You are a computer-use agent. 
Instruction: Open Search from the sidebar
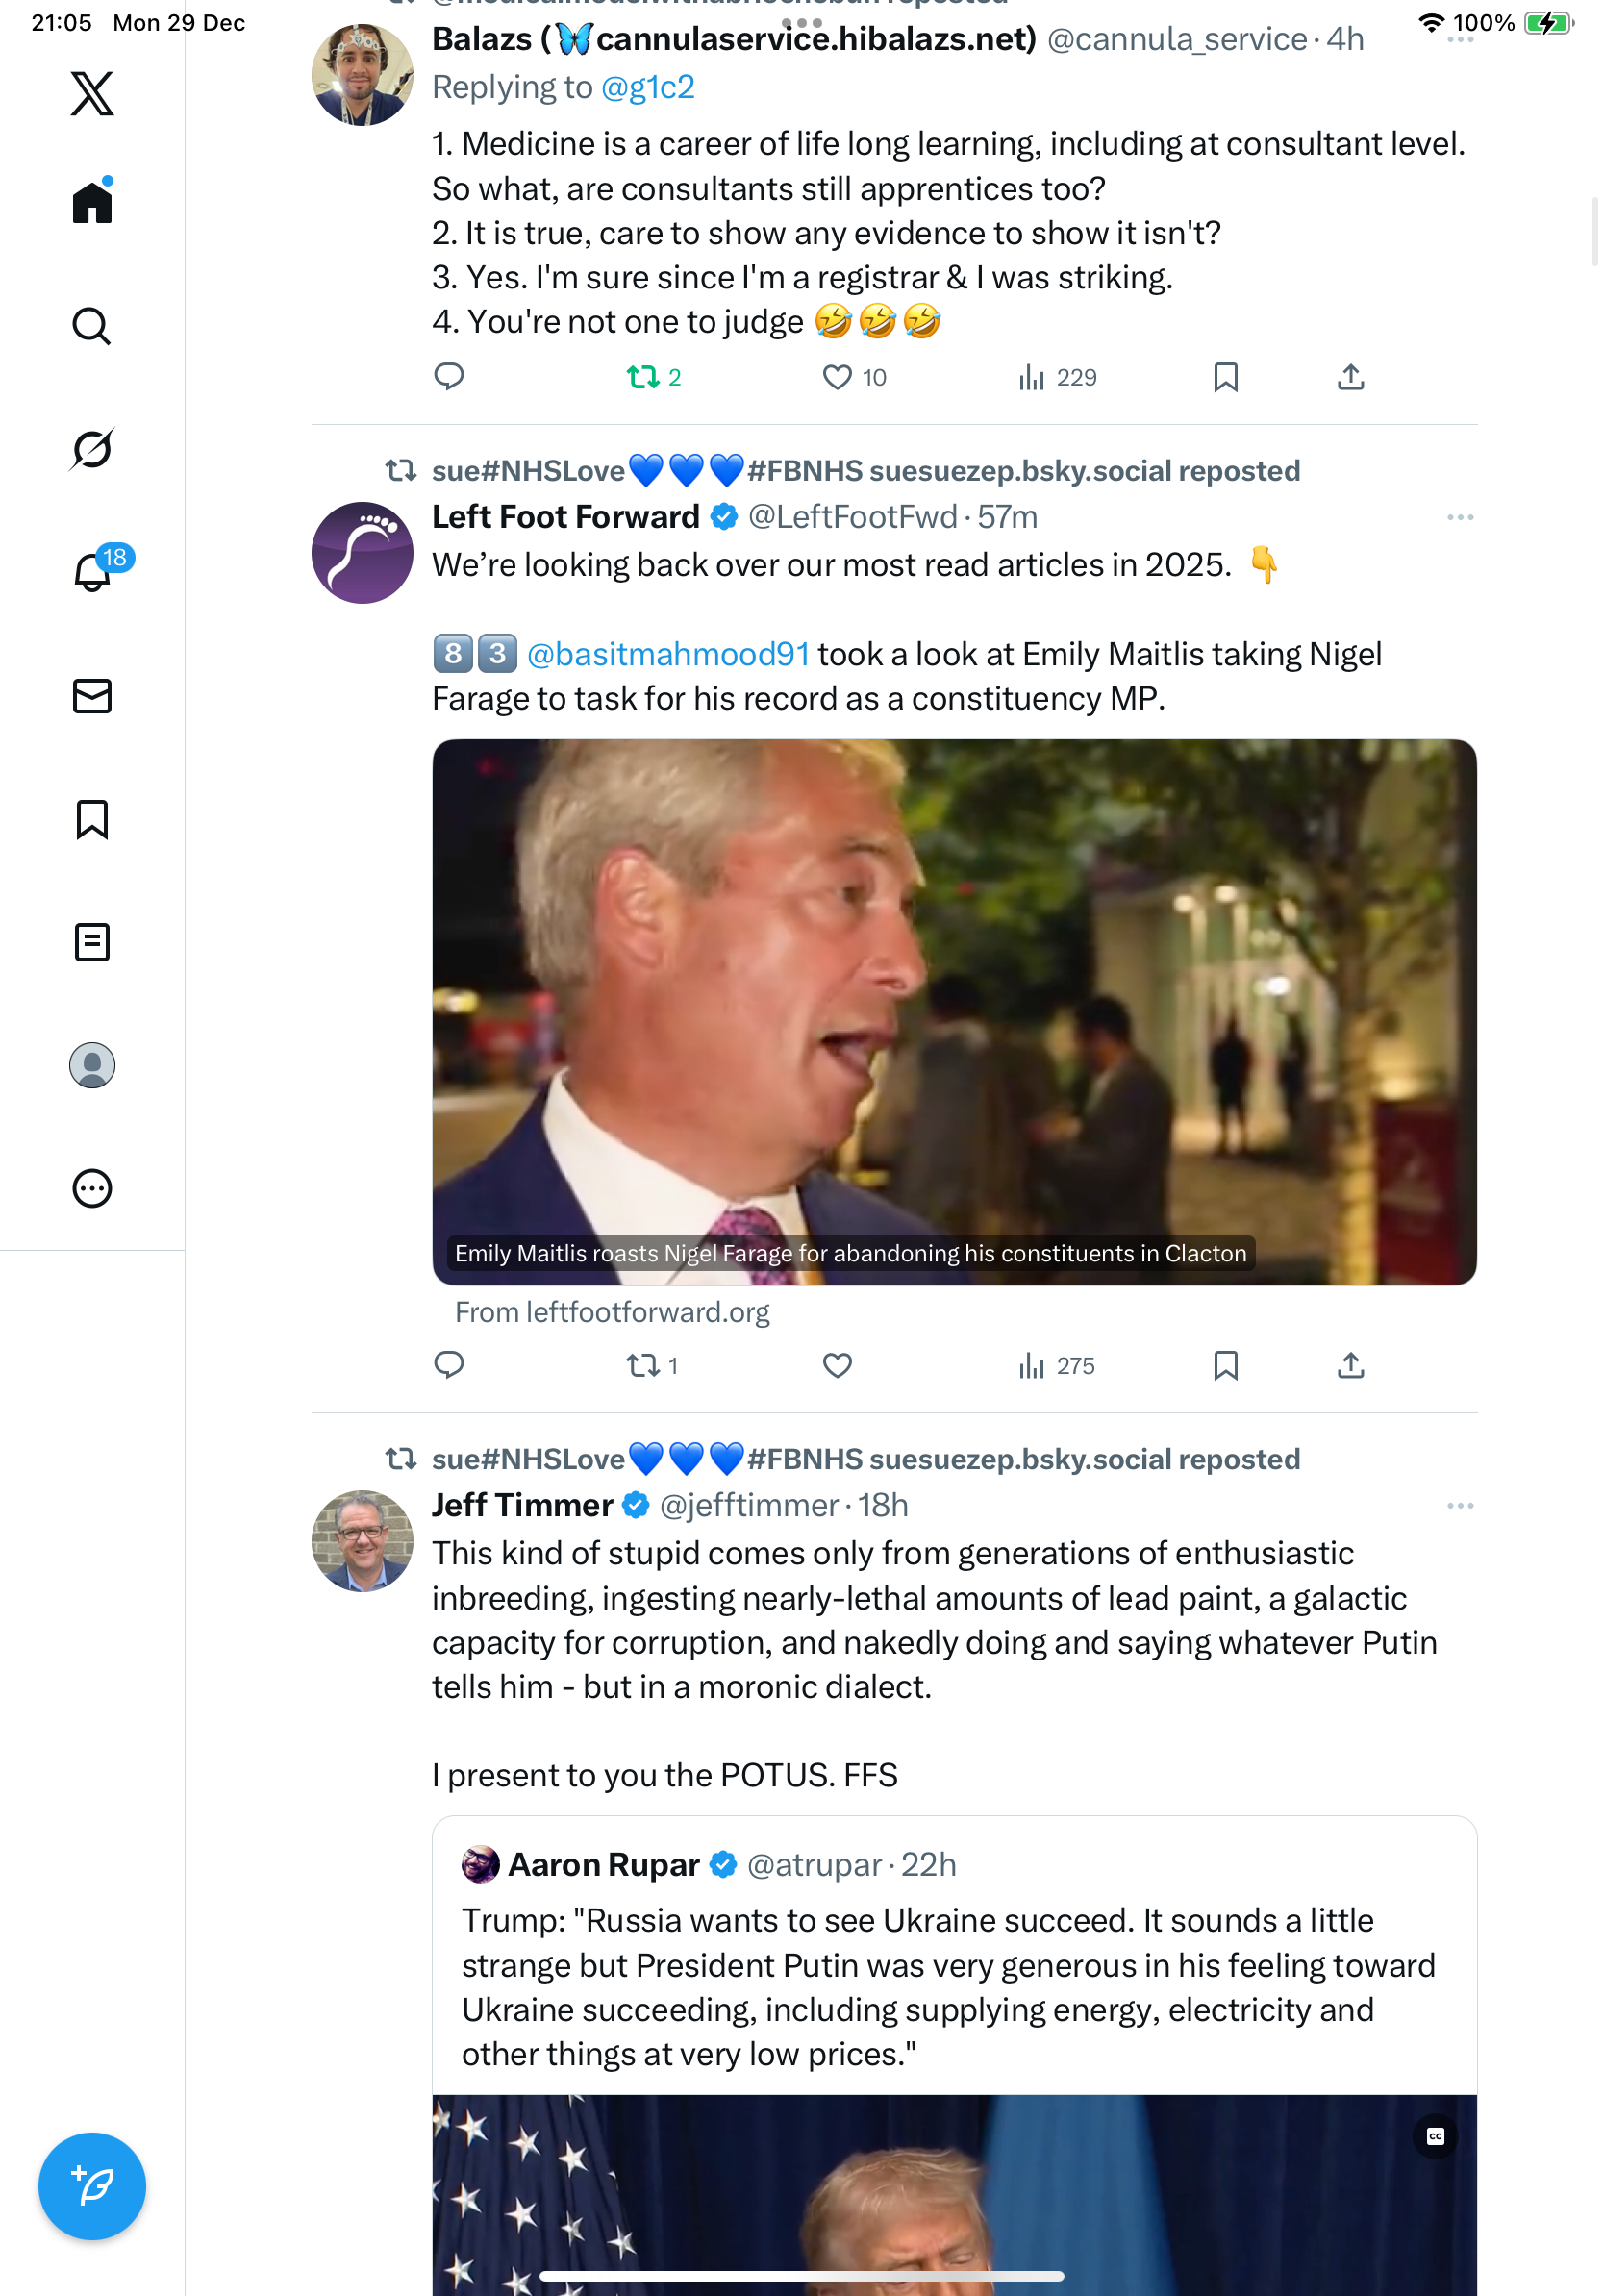coord(92,326)
